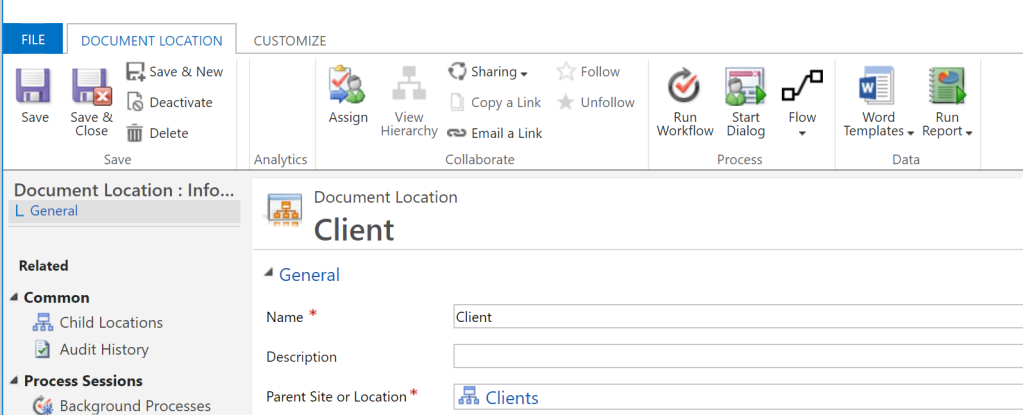1023x415 pixels.
Task: Click the Run Workflow icon
Action: 685,86
